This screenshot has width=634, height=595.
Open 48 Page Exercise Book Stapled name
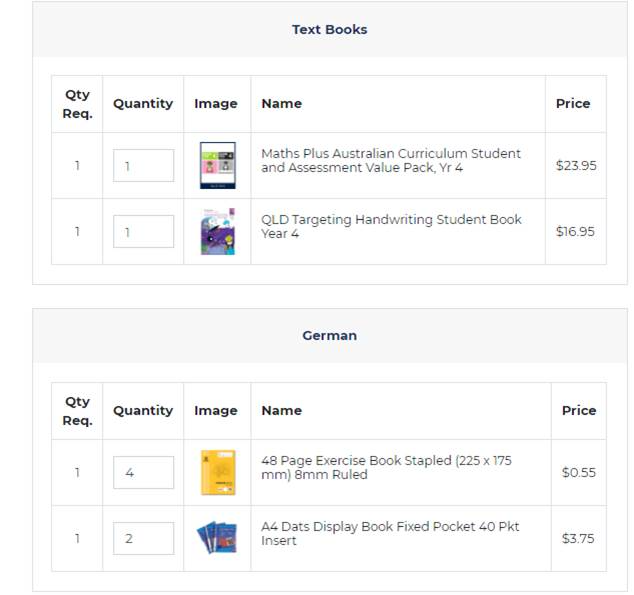[385, 468]
